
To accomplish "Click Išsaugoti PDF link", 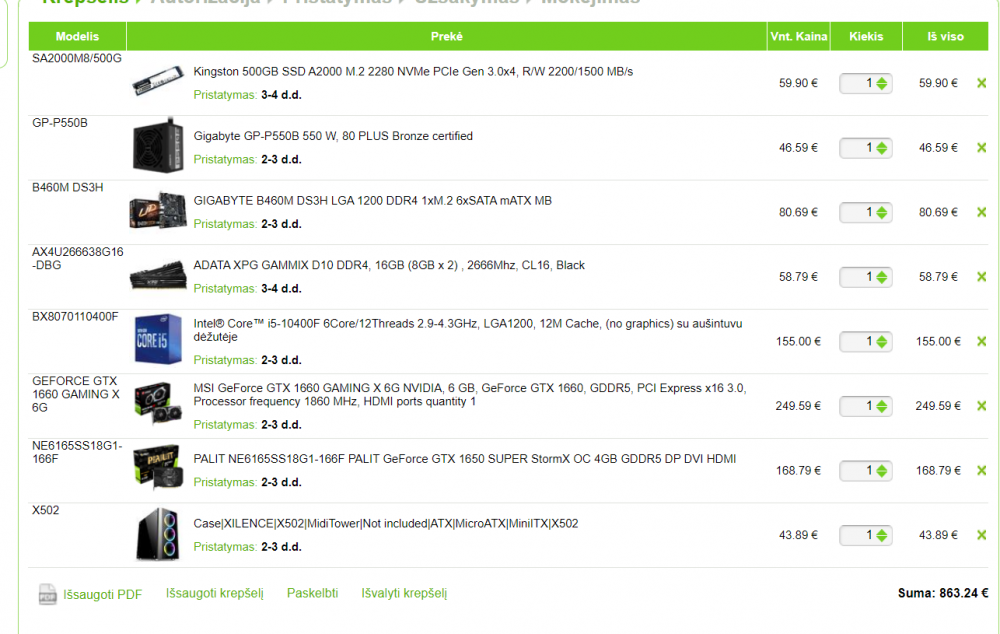I will [103, 594].
